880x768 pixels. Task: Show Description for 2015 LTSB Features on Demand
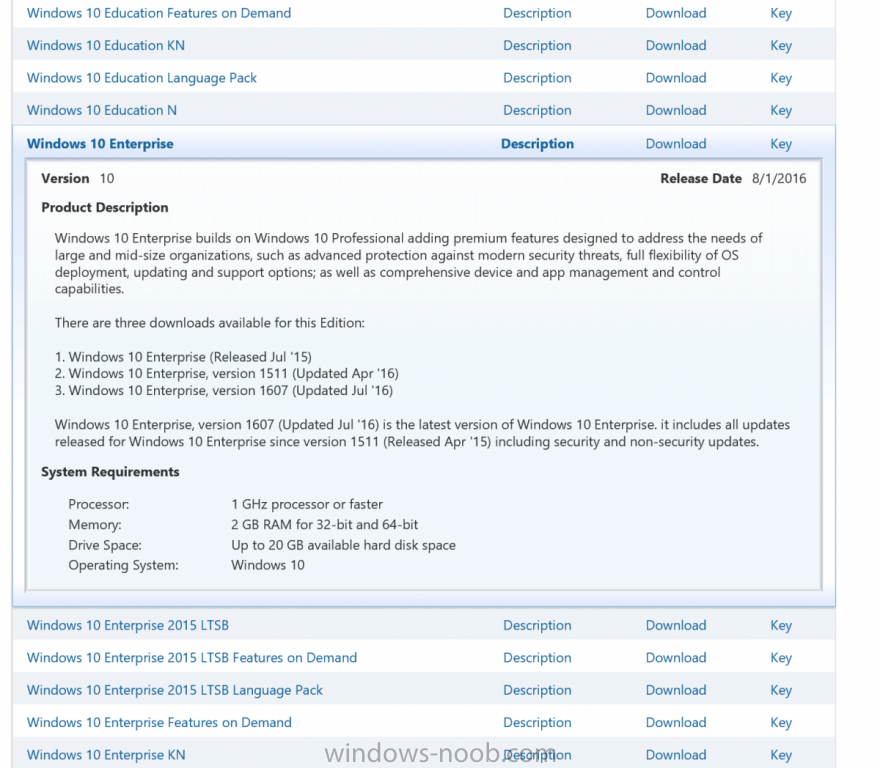point(537,657)
